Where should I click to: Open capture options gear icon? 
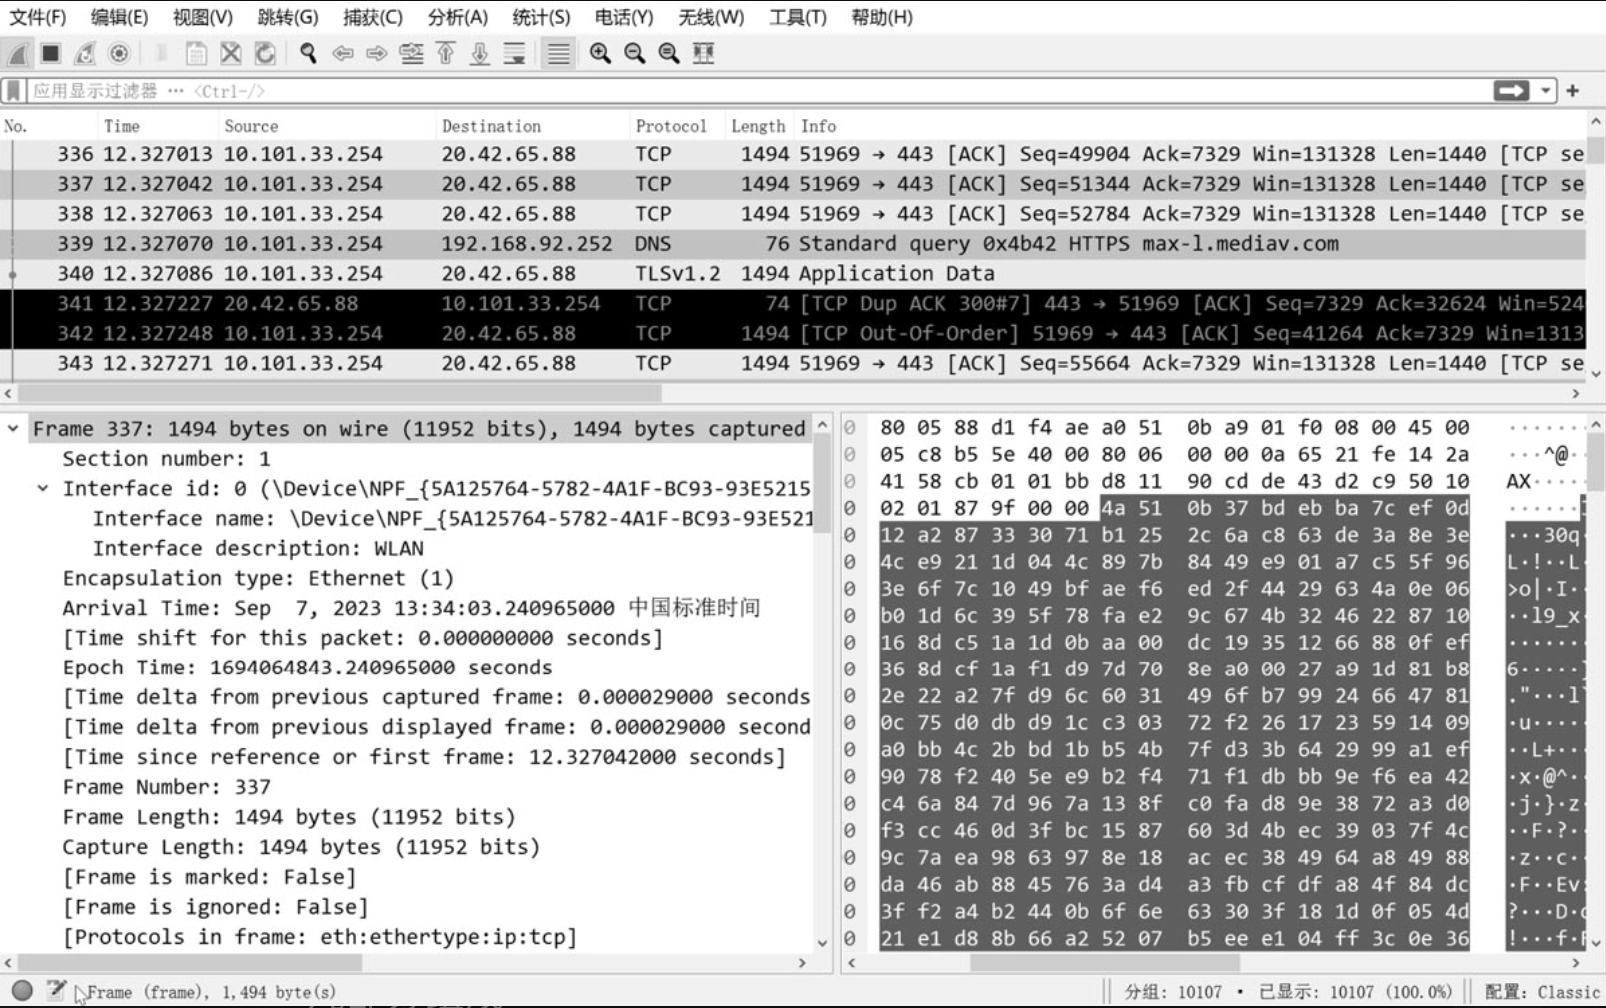coord(119,54)
